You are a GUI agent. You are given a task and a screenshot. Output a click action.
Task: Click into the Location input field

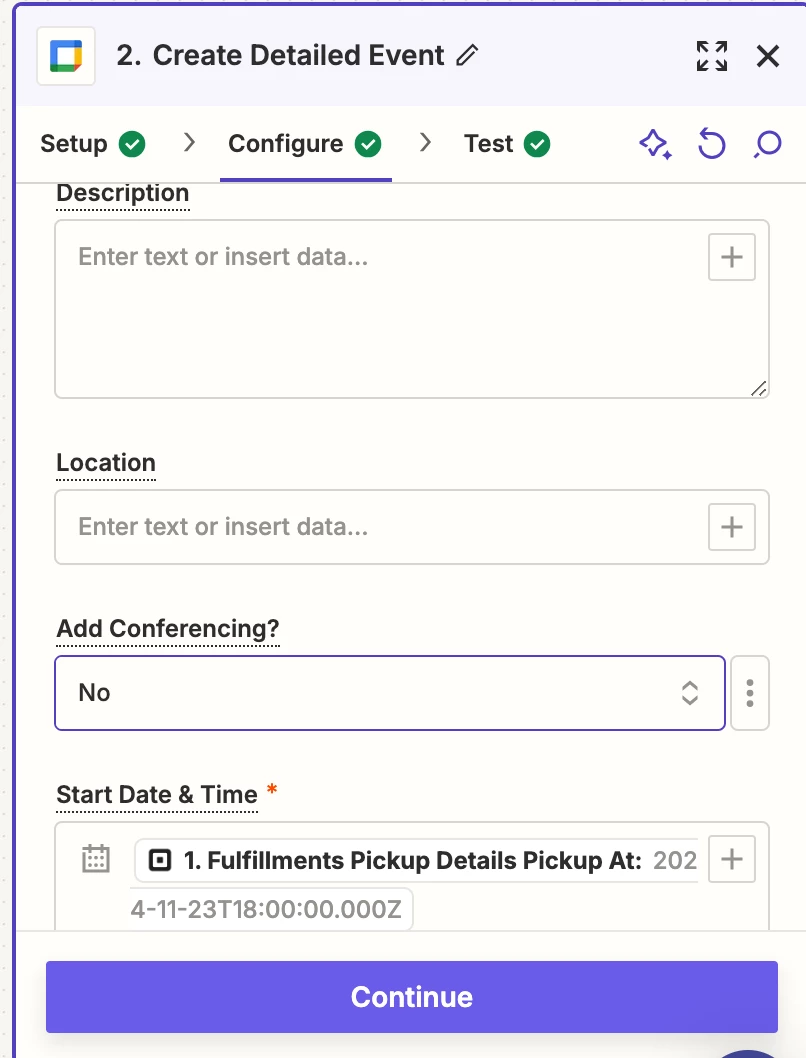pyautogui.click(x=380, y=527)
